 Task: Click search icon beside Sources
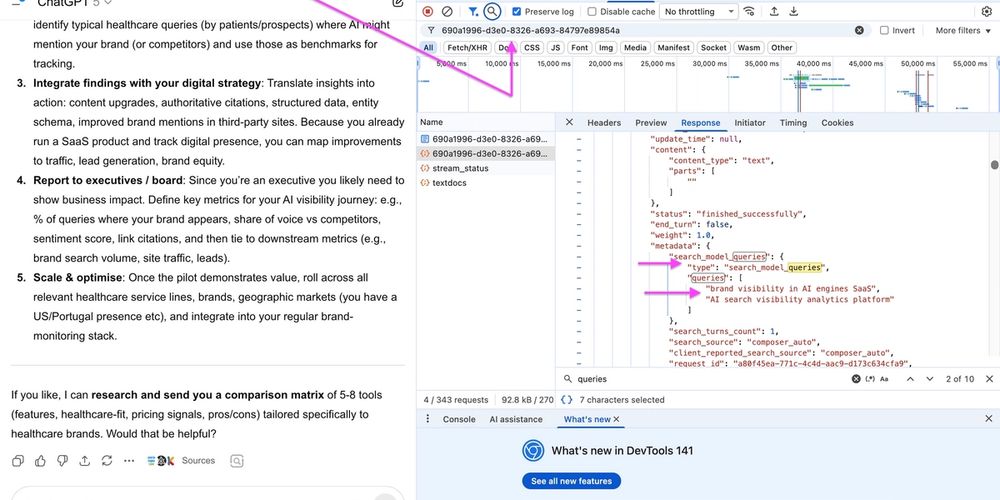pyautogui.click(x=237, y=460)
